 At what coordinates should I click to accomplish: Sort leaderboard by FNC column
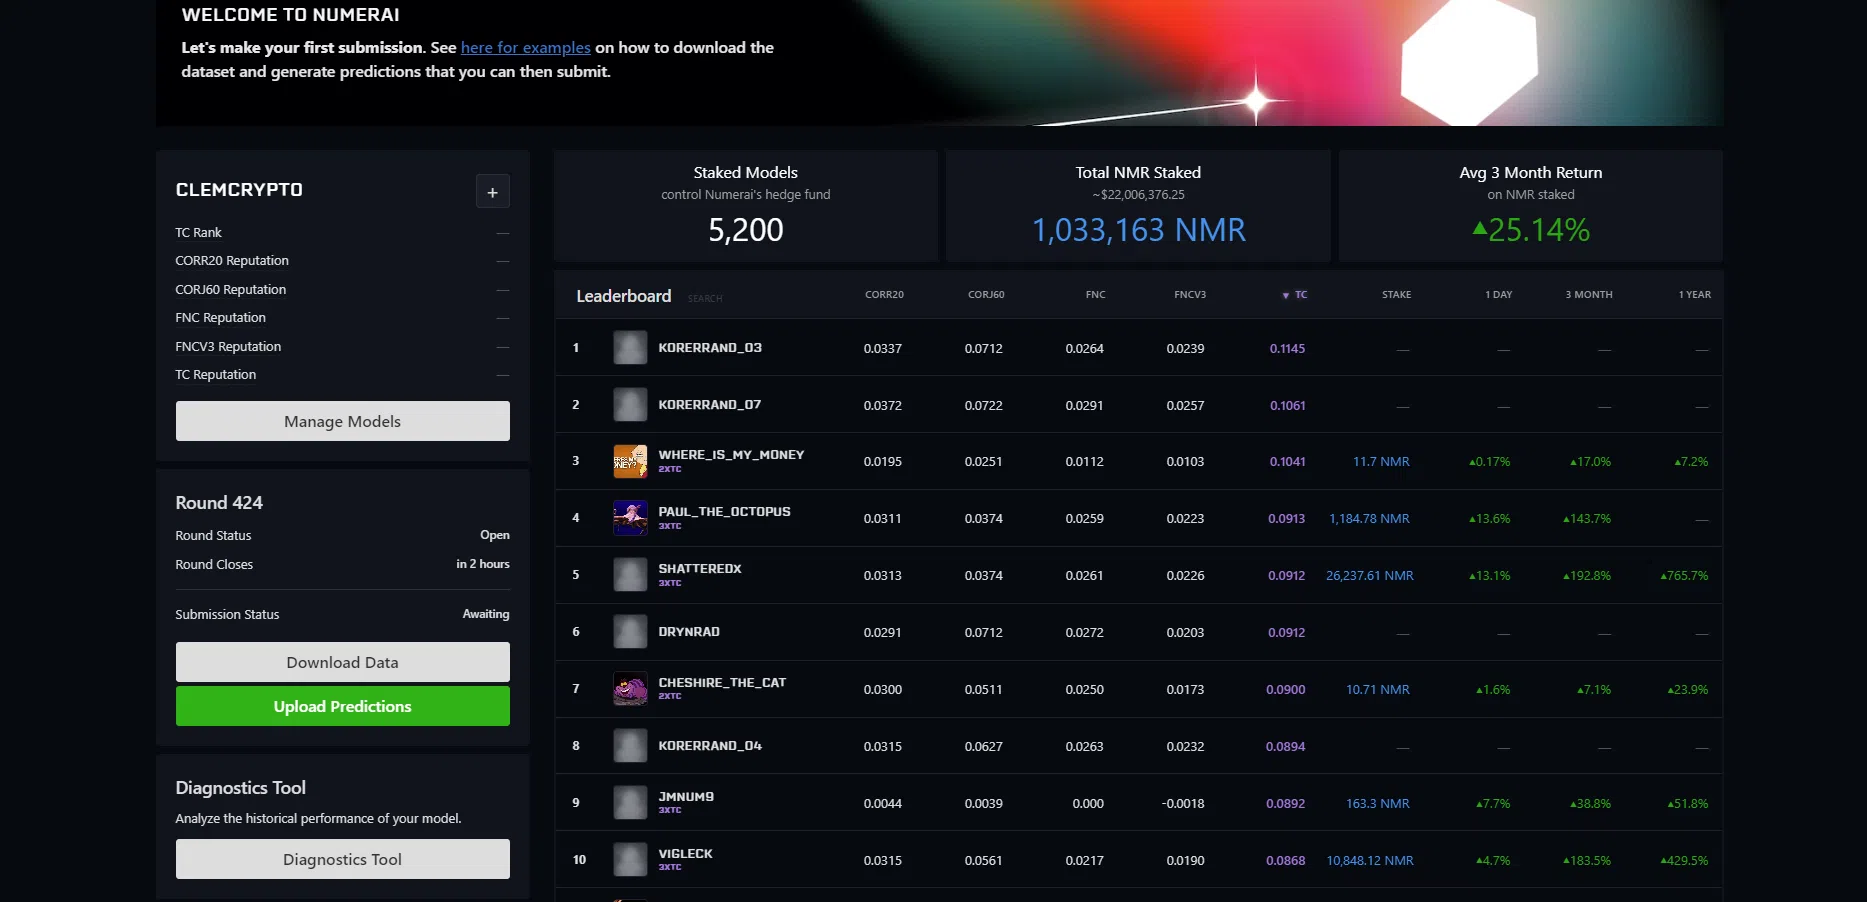pyautogui.click(x=1095, y=295)
